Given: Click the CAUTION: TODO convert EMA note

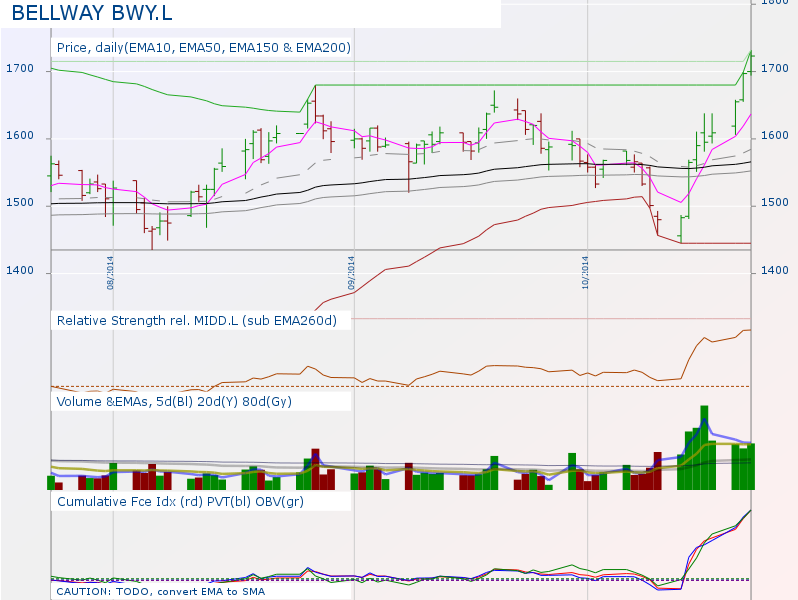Looking at the screenshot, I should pyautogui.click(x=160, y=592).
